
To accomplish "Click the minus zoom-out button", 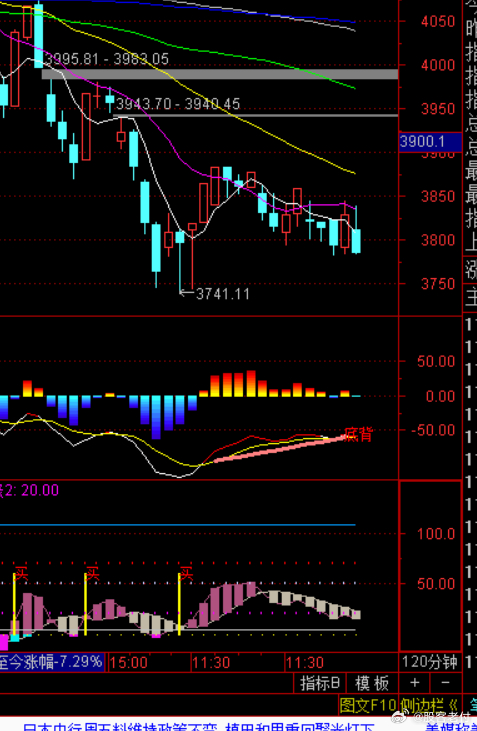I will [445, 683].
